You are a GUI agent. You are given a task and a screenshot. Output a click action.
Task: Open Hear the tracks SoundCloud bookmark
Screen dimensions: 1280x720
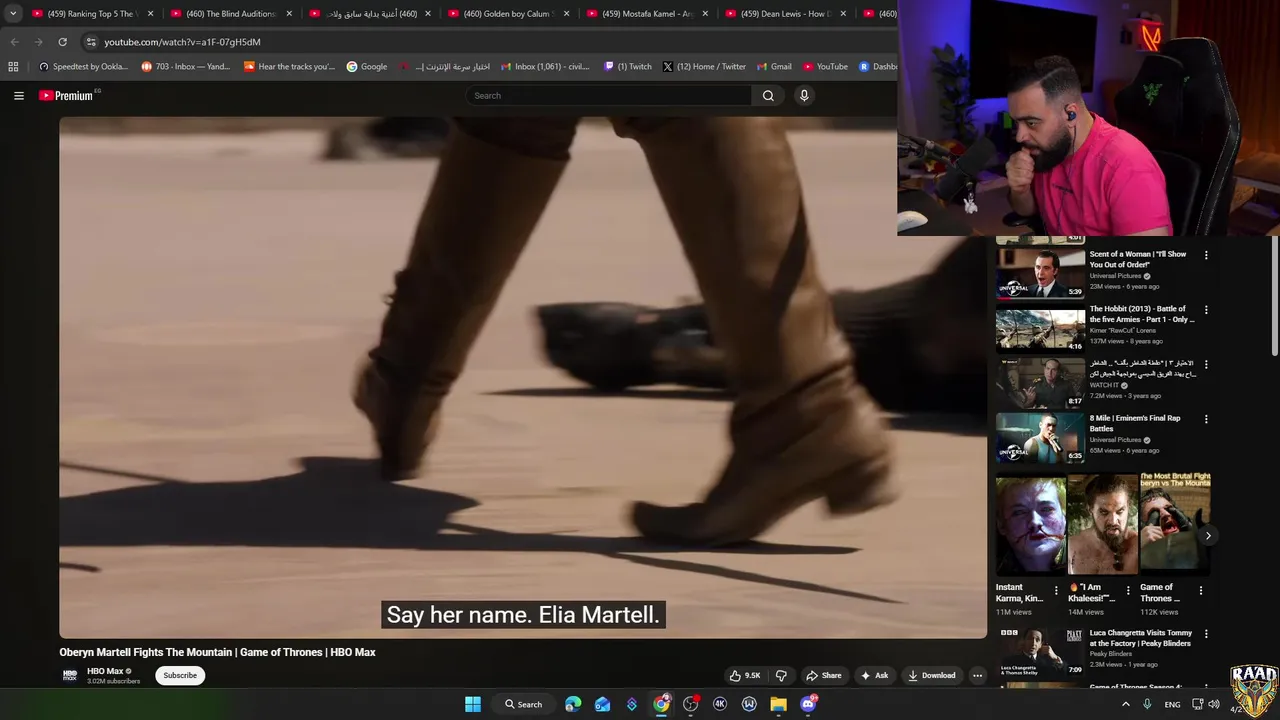pos(289,67)
